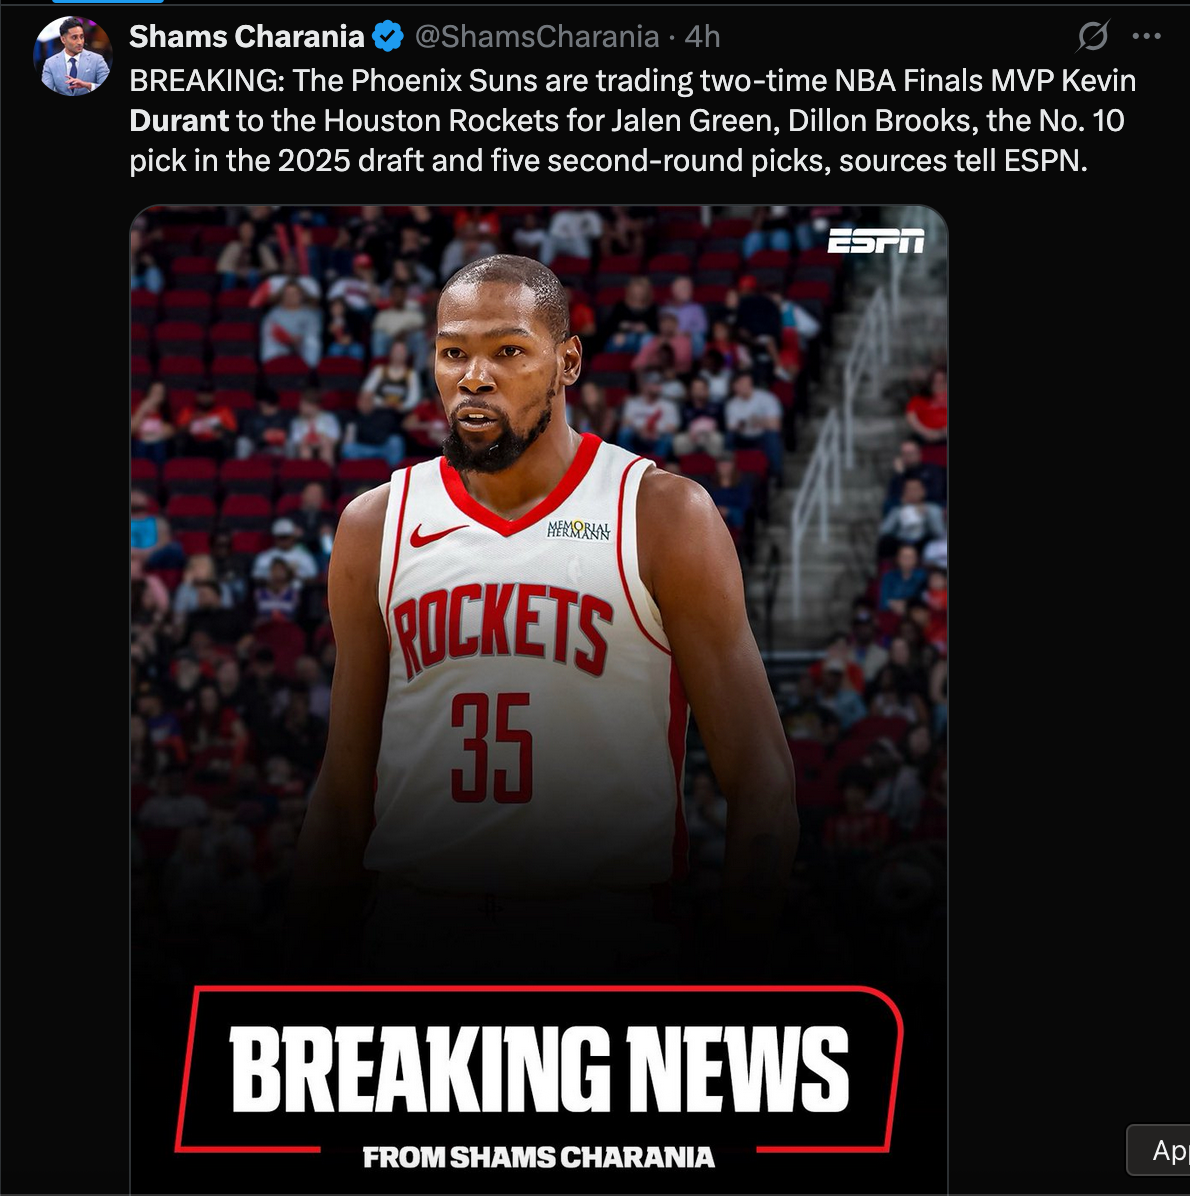The height and width of the screenshot is (1196, 1190).
Task: Click the ESPN logo in the image
Action: [876, 241]
